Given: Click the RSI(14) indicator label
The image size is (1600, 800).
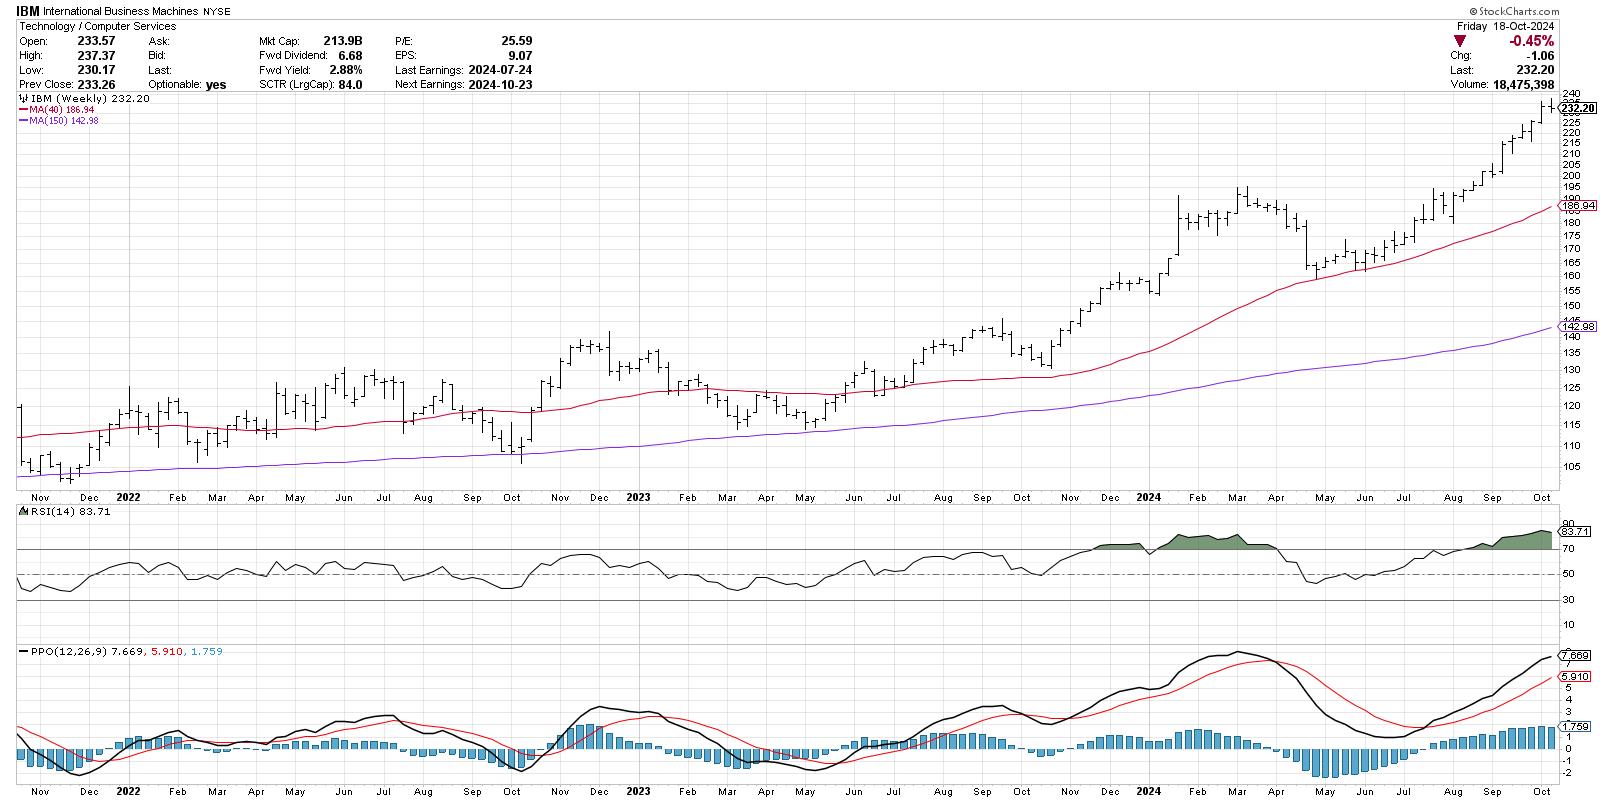Looking at the screenshot, I should coord(42,512).
